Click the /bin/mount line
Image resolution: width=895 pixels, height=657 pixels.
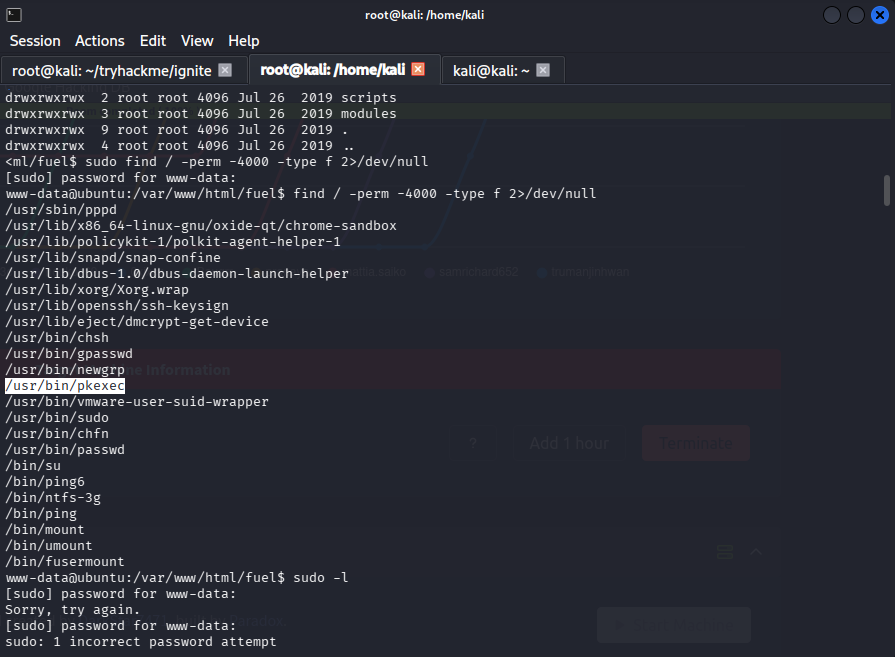click(x=45, y=530)
